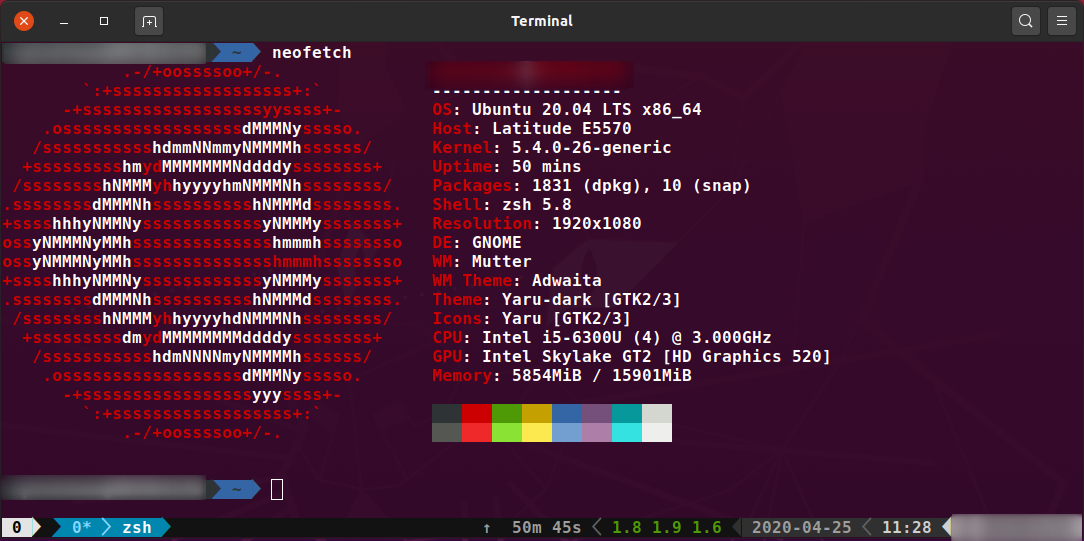Minimize the Terminal window
Viewport: 1084px width, 541px height.
click(x=65, y=21)
